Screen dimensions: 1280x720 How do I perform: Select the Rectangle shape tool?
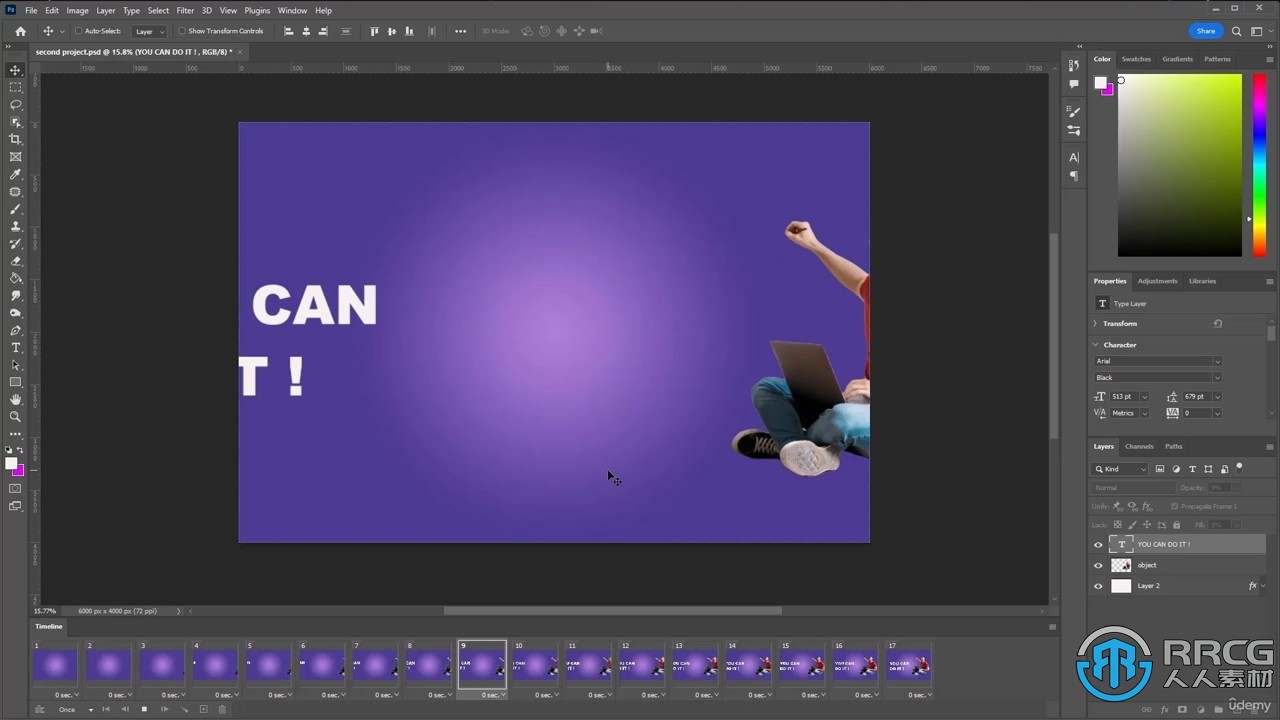pyautogui.click(x=15, y=382)
